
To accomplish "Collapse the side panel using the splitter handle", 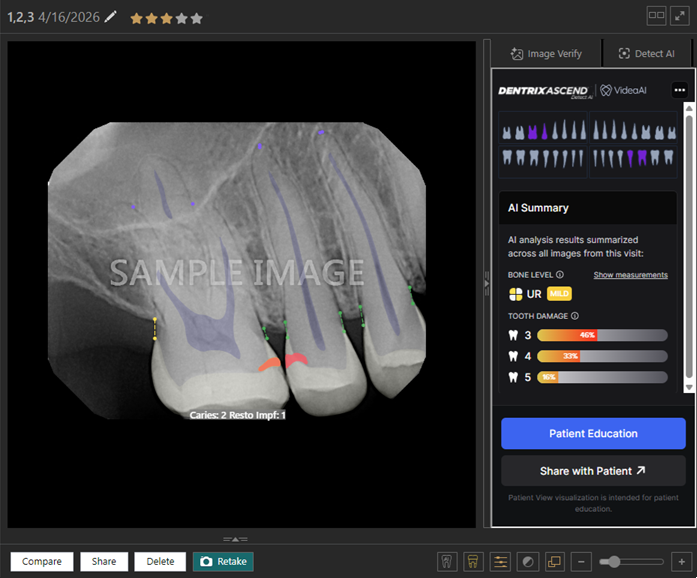I will click(485, 284).
